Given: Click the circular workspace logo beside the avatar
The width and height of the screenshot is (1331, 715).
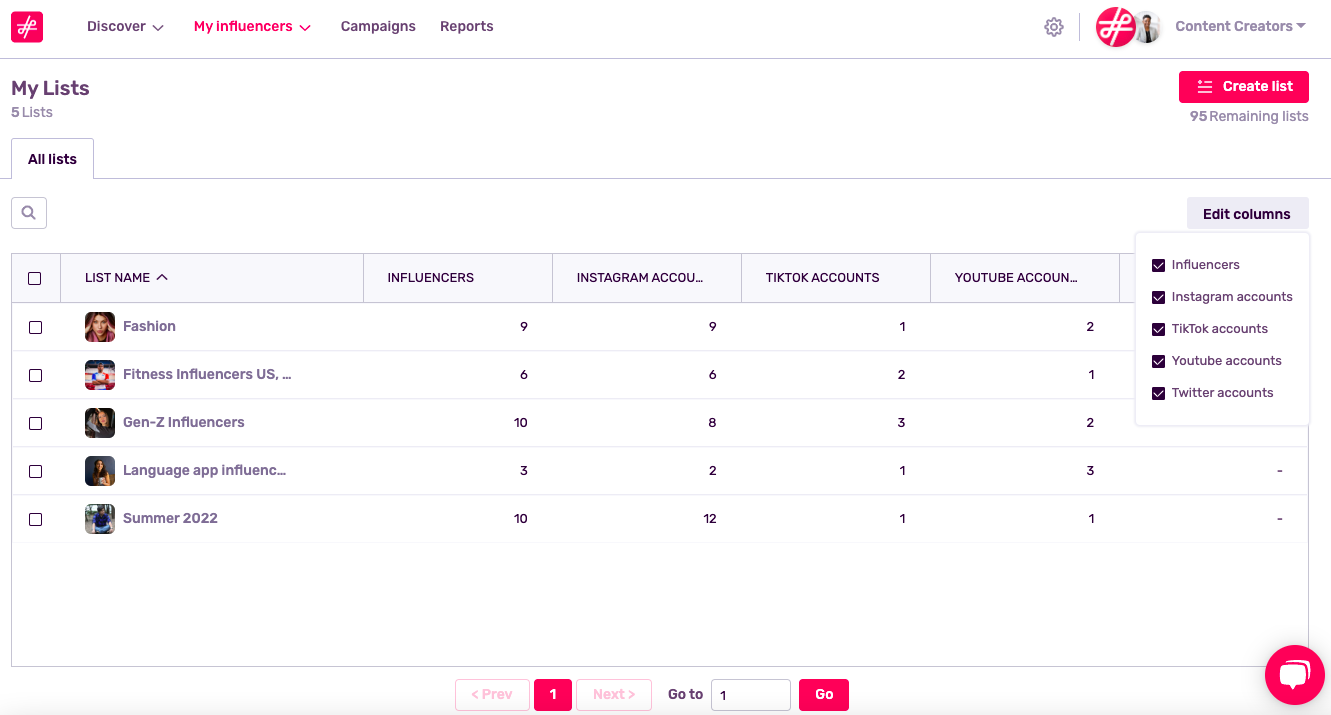Looking at the screenshot, I should (1115, 27).
